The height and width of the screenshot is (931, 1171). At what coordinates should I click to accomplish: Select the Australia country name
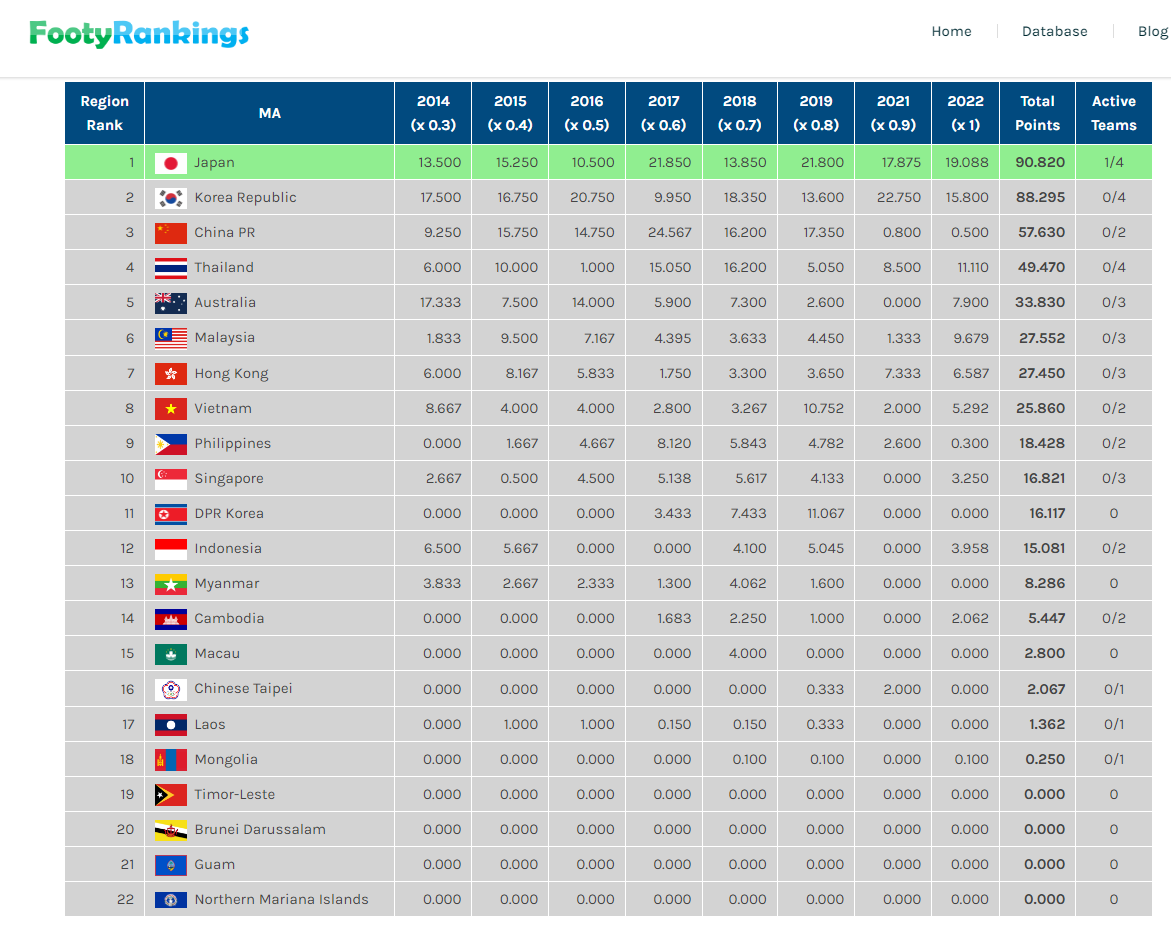coord(225,302)
